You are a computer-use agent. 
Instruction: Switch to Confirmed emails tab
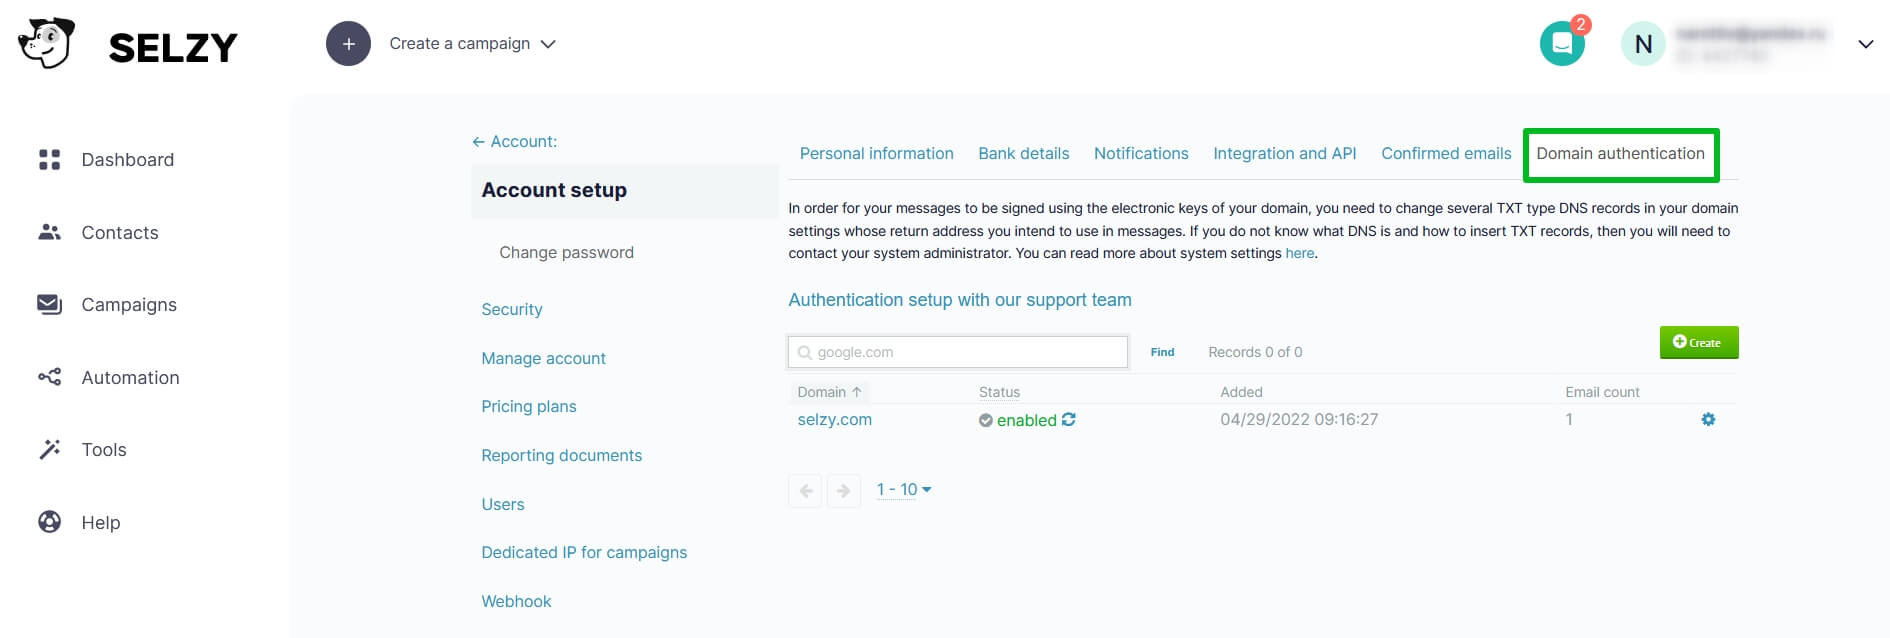tap(1446, 154)
